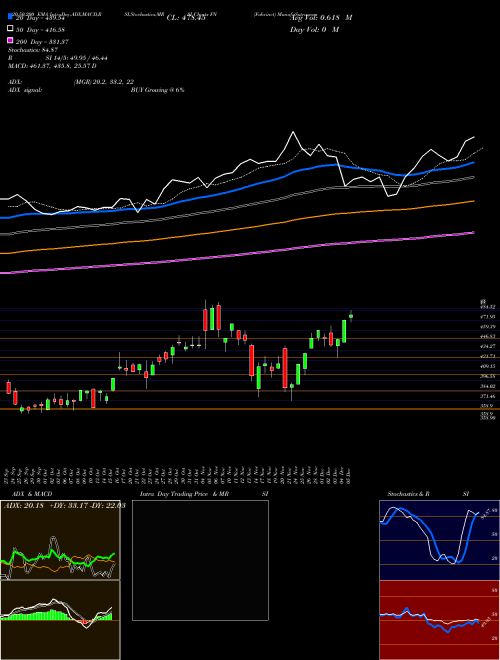Select the '50 Day = 416.58' legend text

point(40,30)
